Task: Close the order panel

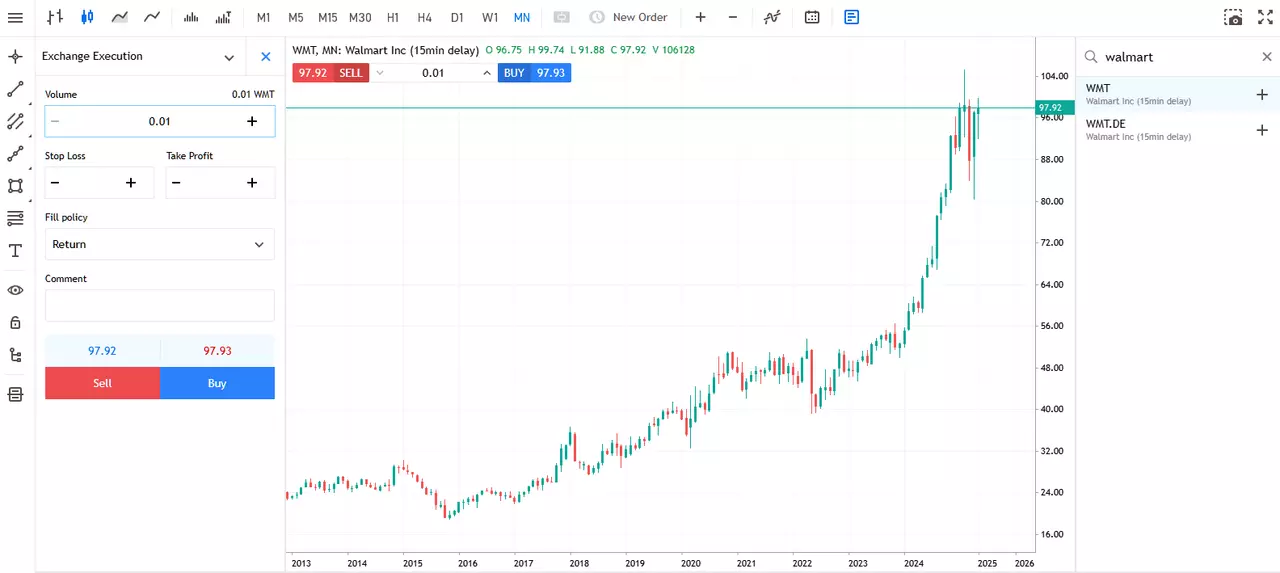Action: click(265, 57)
